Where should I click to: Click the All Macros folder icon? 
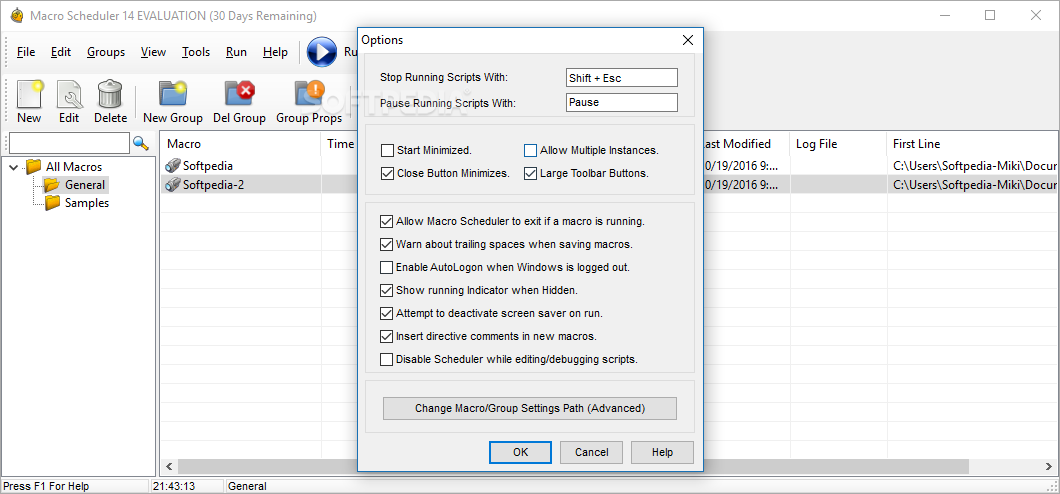pos(33,166)
